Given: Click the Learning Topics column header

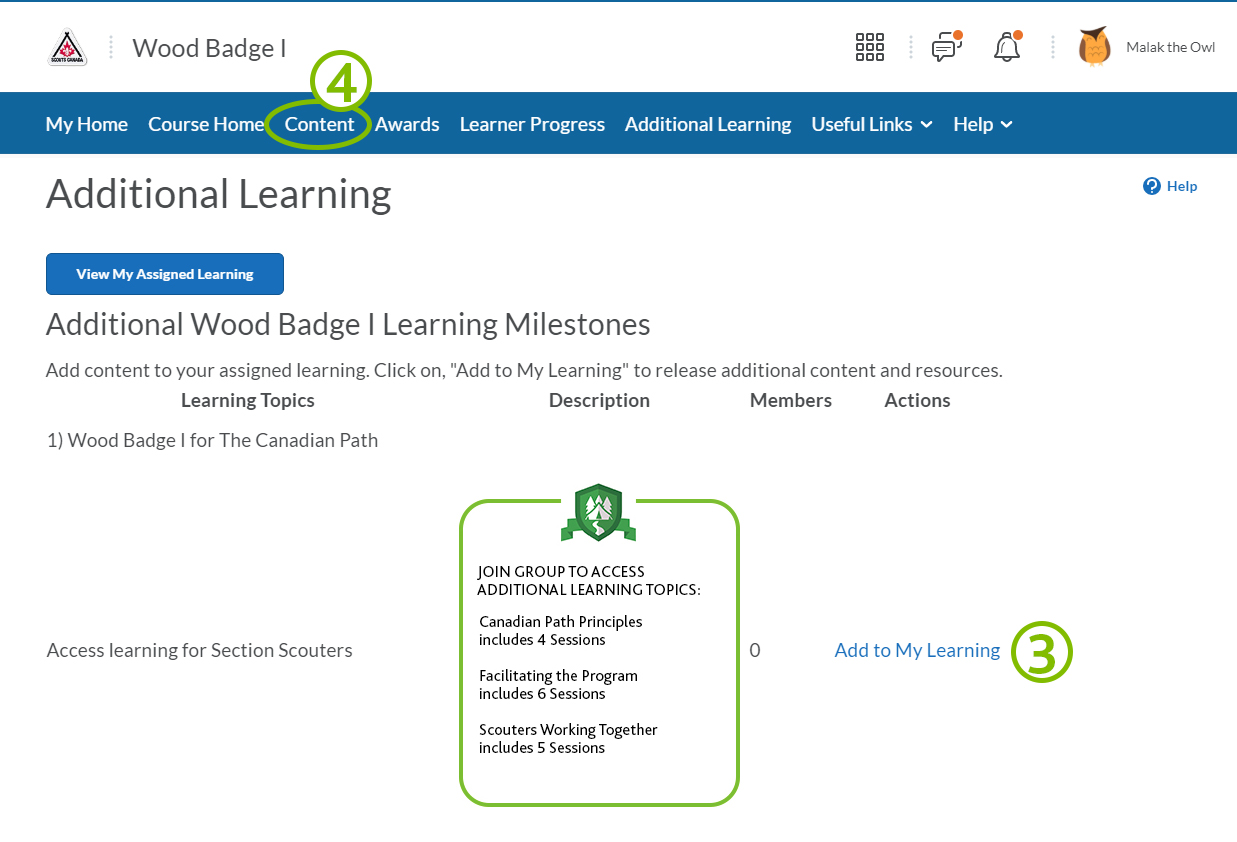Looking at the screenshot, I should (248, 400).
